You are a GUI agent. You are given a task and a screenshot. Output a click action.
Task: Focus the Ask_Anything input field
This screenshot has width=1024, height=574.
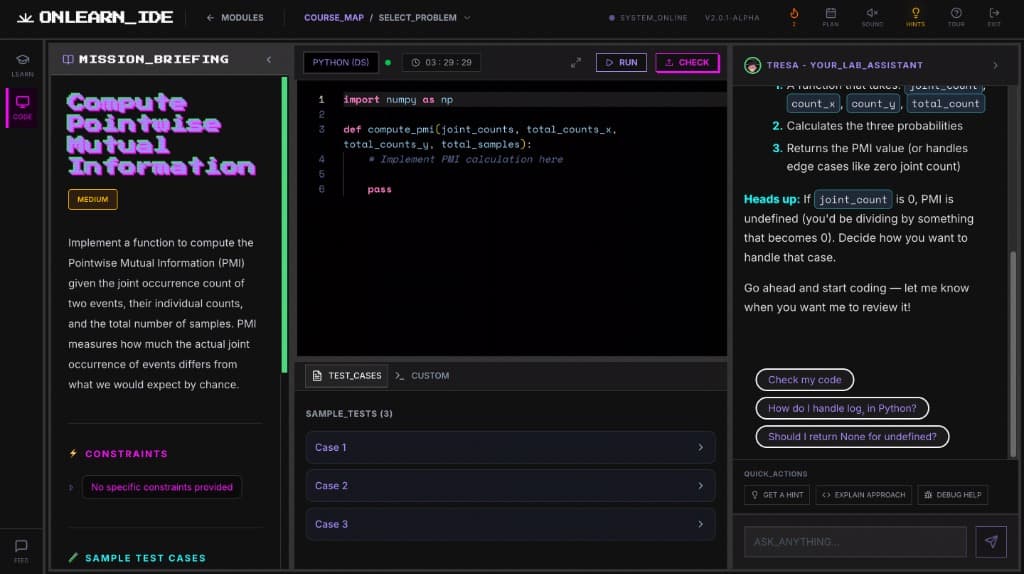point(854,541)
